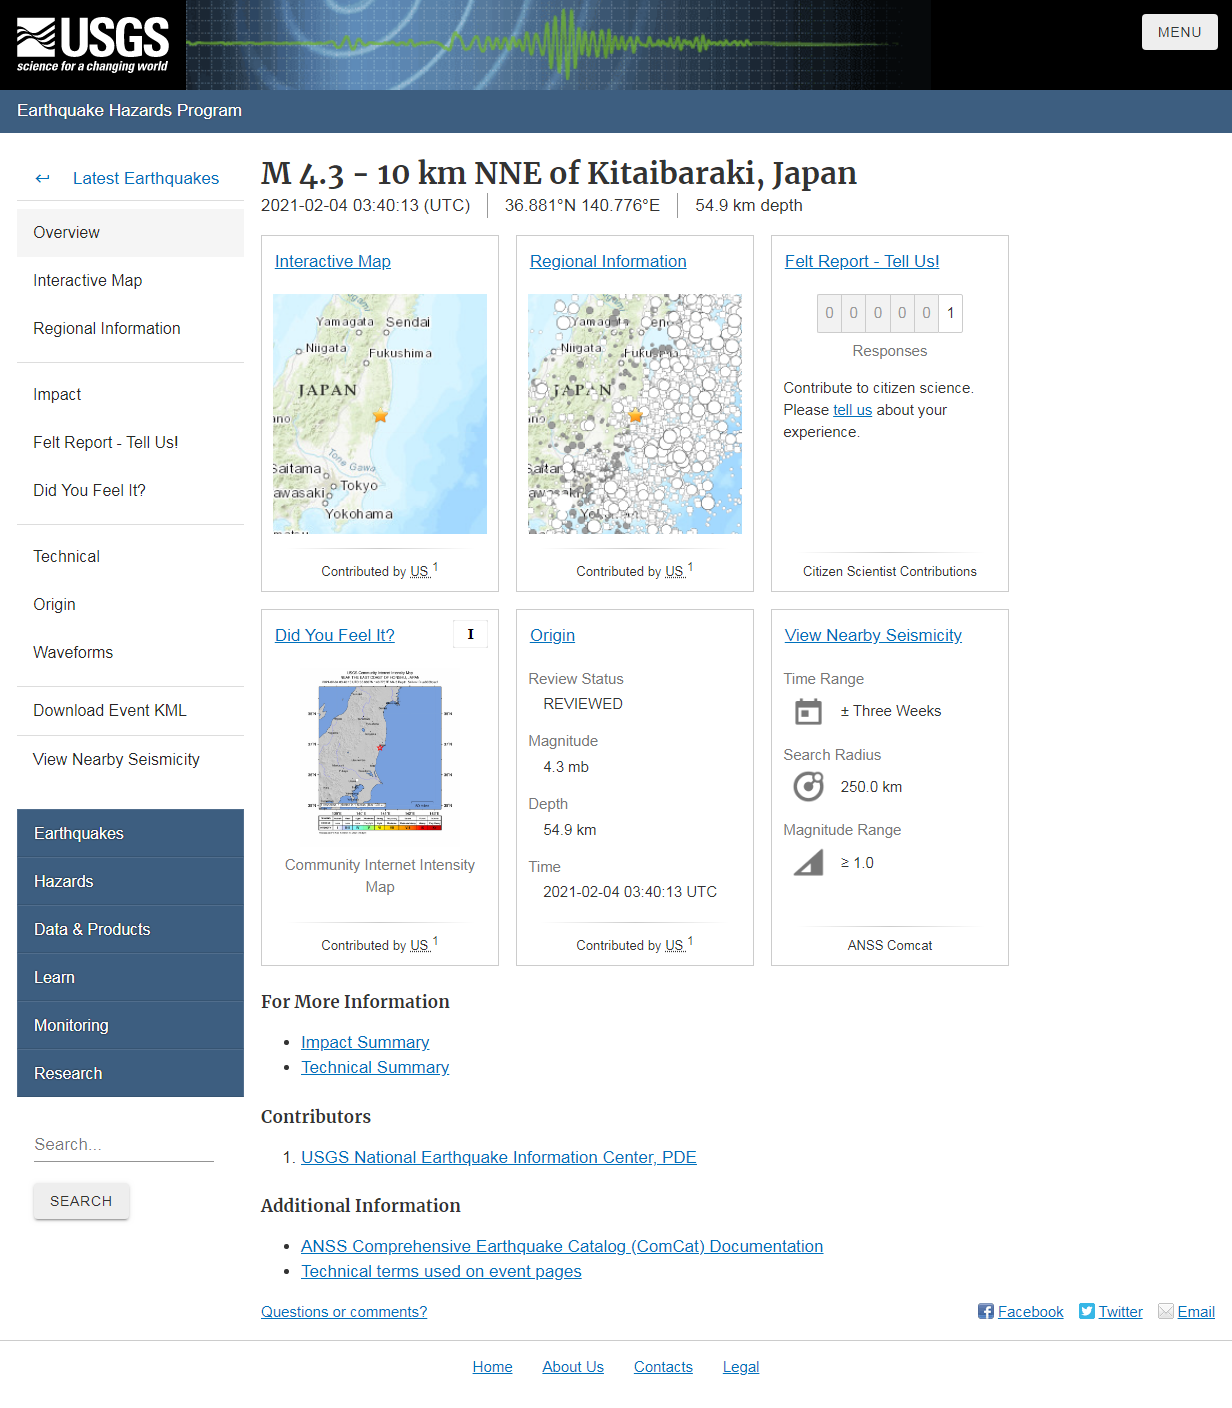1232x1408 pixels.
Task: Expand the Learn navigation section
Action: [54, 977]
